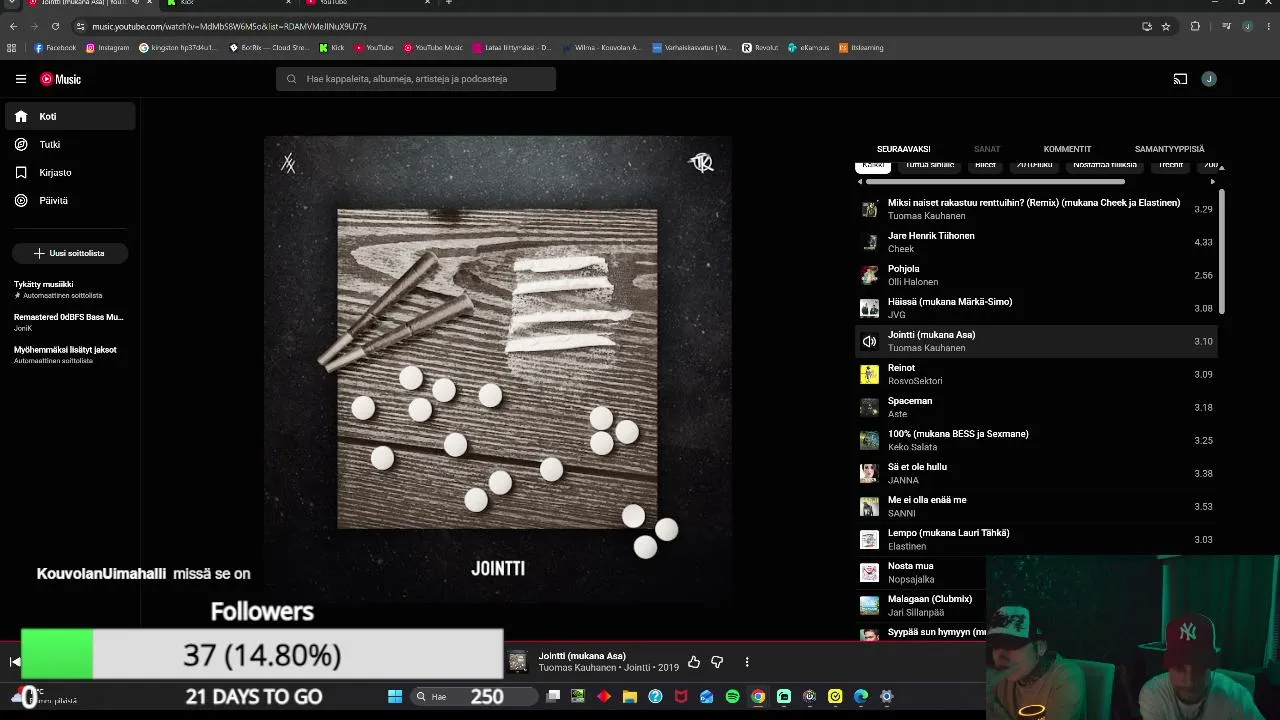Switch to SEURAAVAKSI tab
1280x720 pixels.
pyautogui.click(x=903, y=149)
